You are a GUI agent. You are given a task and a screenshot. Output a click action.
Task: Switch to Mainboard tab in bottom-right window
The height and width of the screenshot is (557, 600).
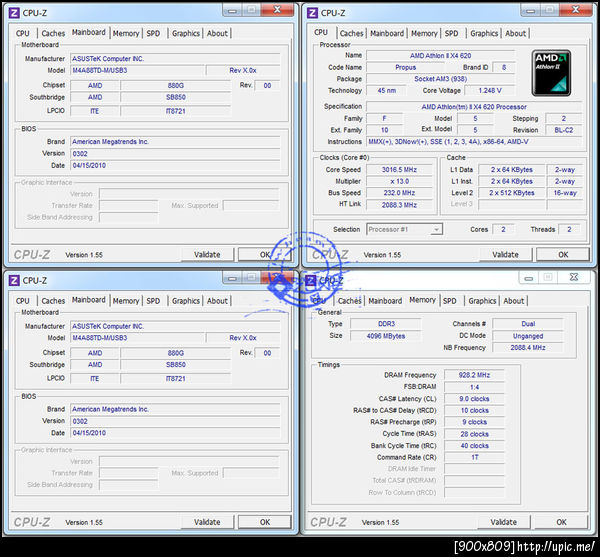(385, 301)
